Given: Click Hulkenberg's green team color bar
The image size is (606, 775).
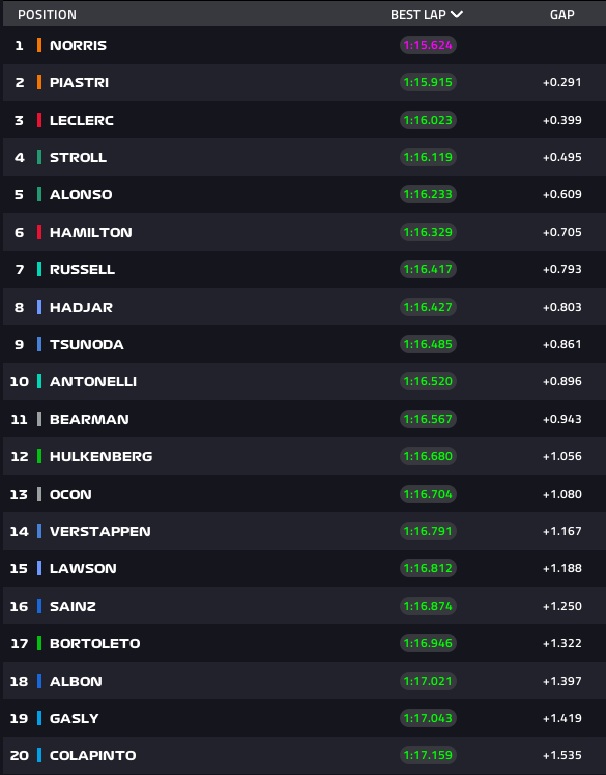Looking at the screenshot, I should click(x=38, y=456).
